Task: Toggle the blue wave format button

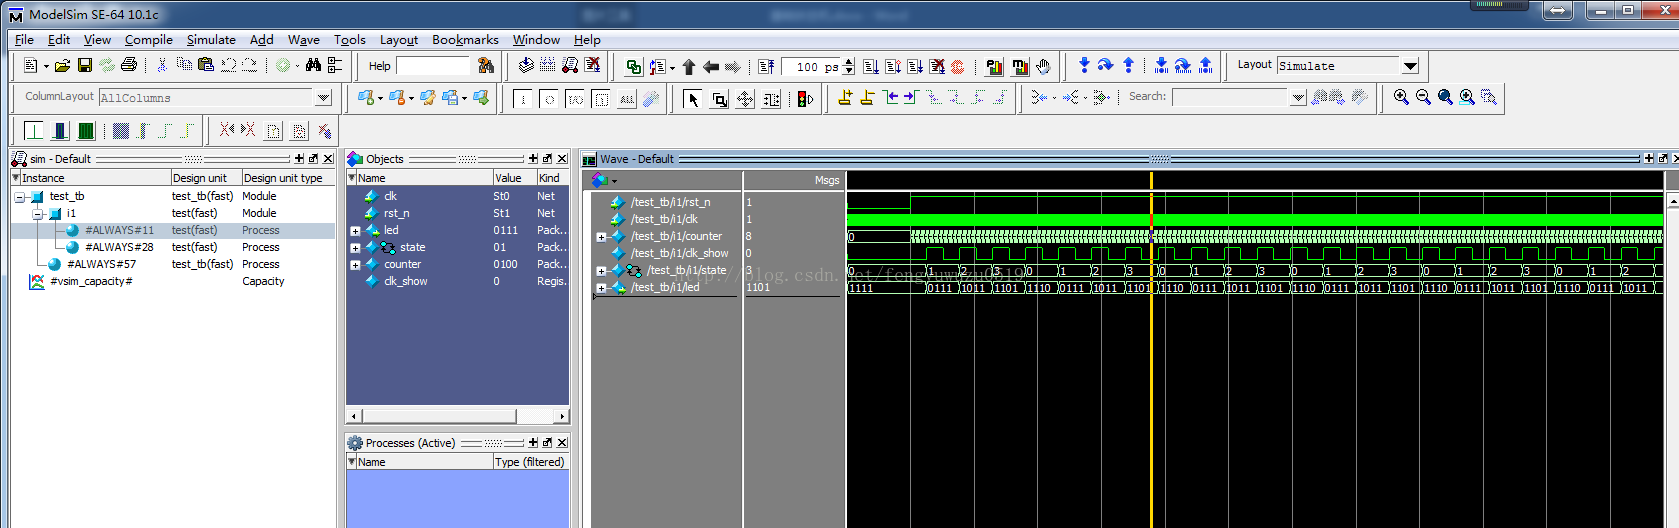Action: coord(60,130)
